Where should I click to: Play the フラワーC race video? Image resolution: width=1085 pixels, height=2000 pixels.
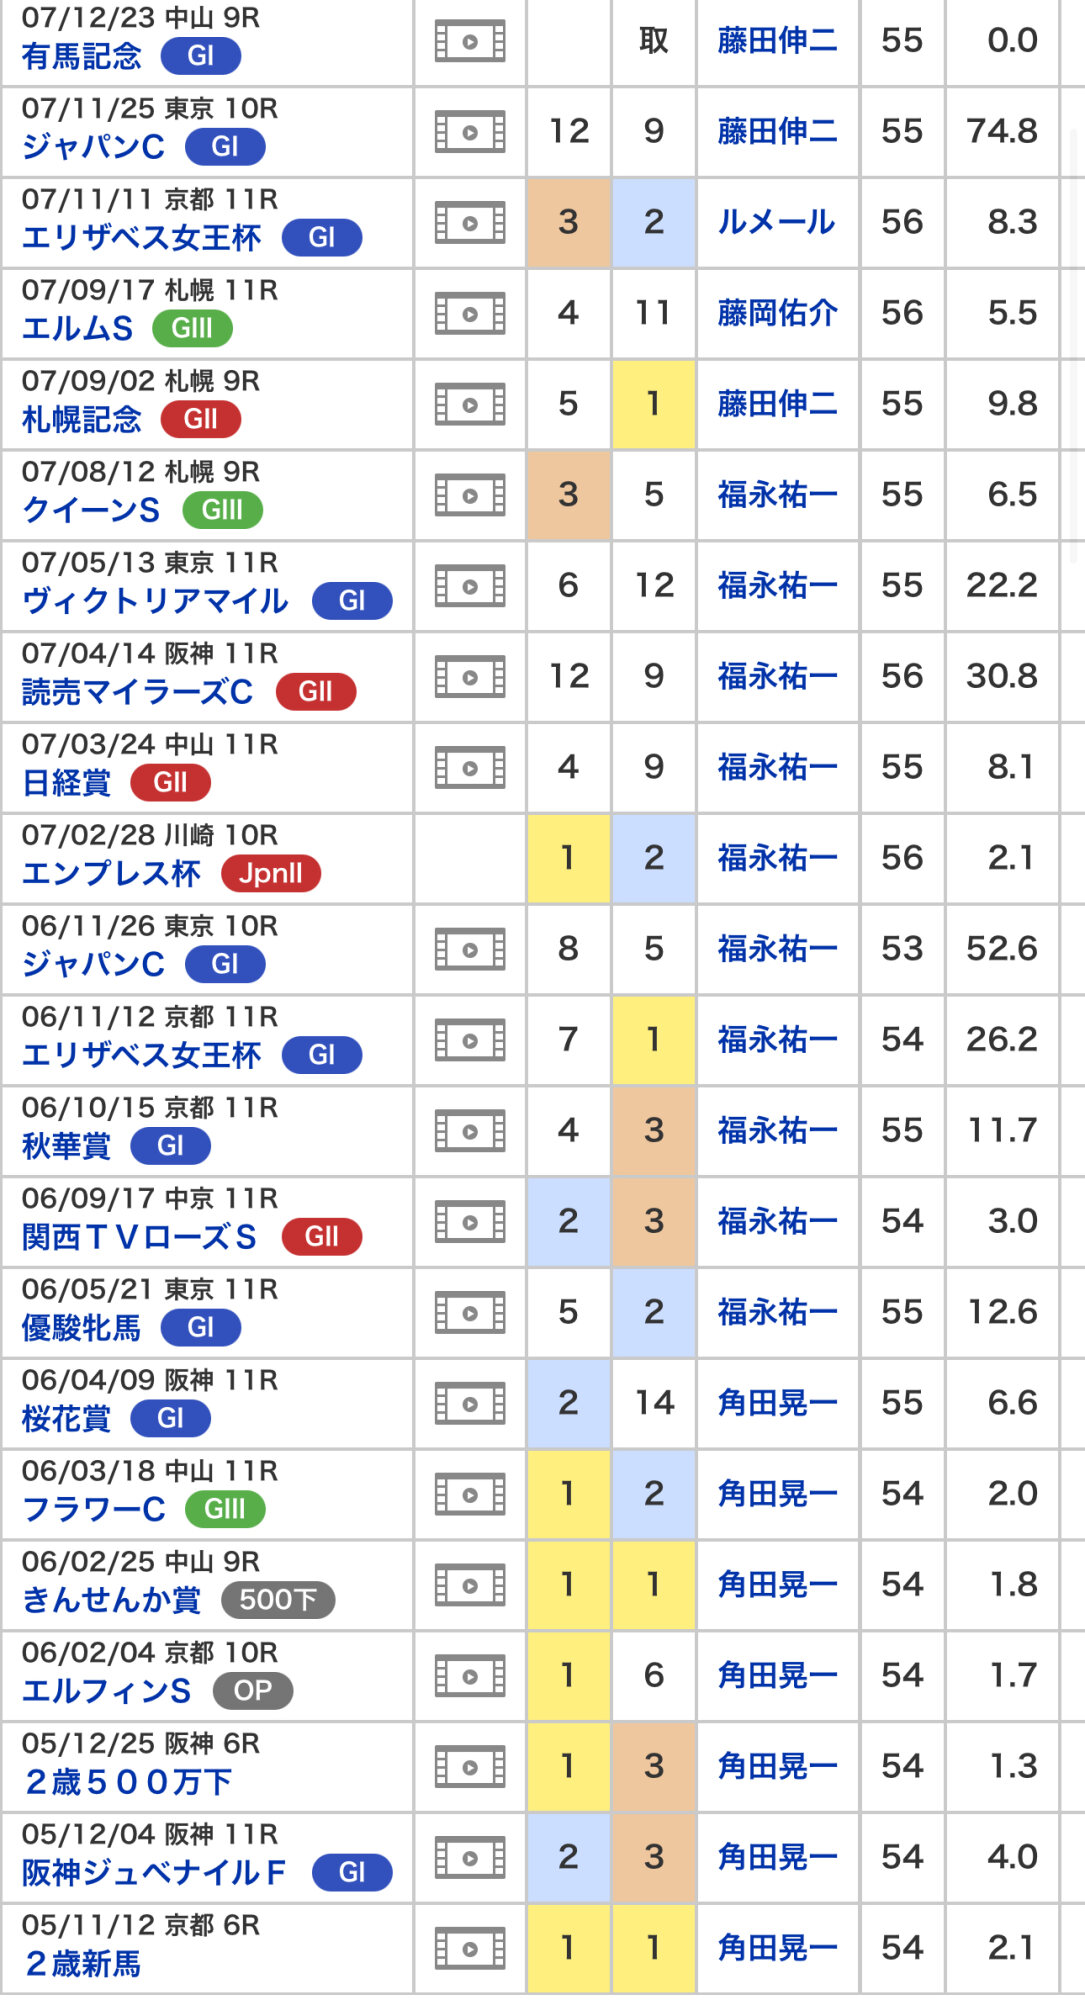[x=470, y=1495]
